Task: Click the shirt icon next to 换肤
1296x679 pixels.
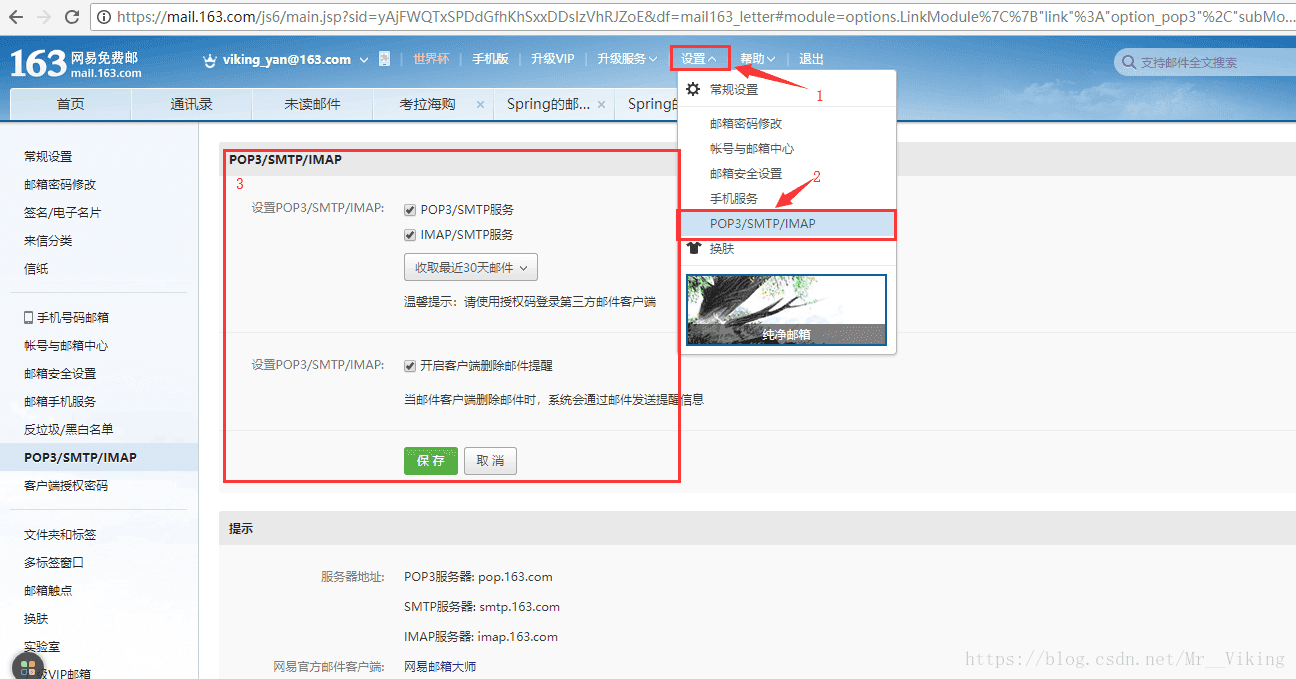Action: (x=693, y=248)
